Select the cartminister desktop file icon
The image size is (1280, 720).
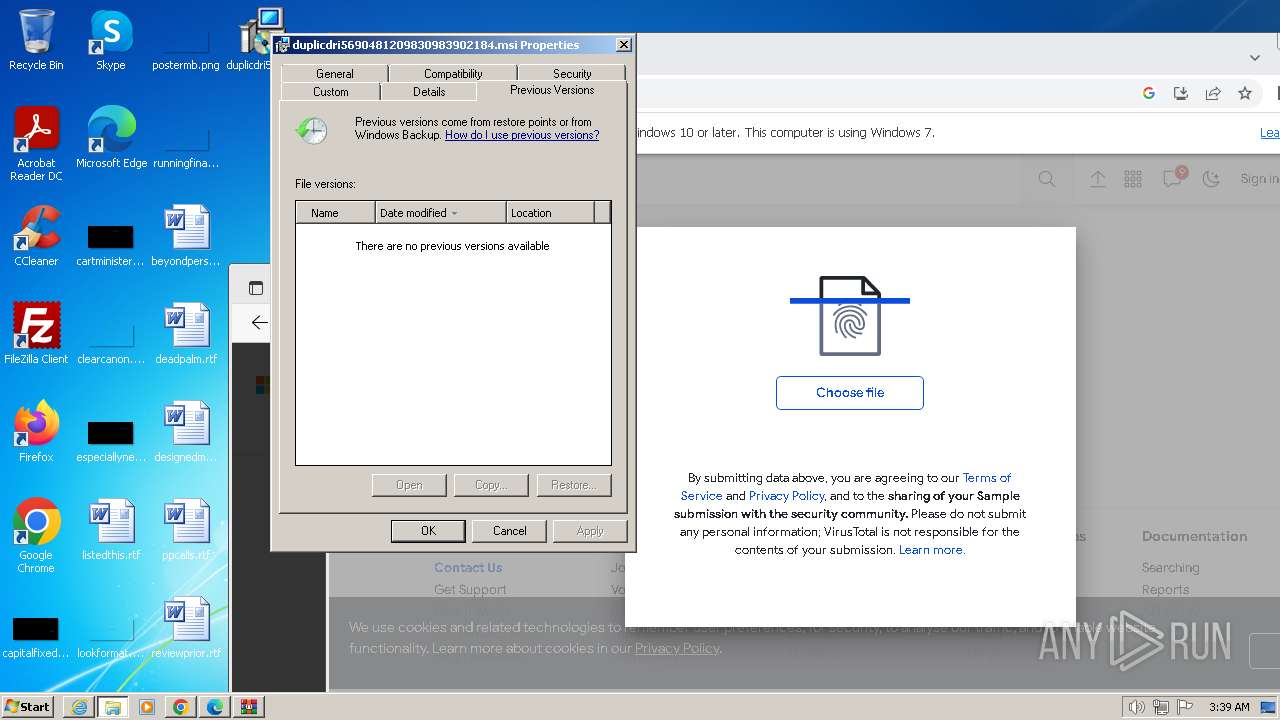[111, 244]
